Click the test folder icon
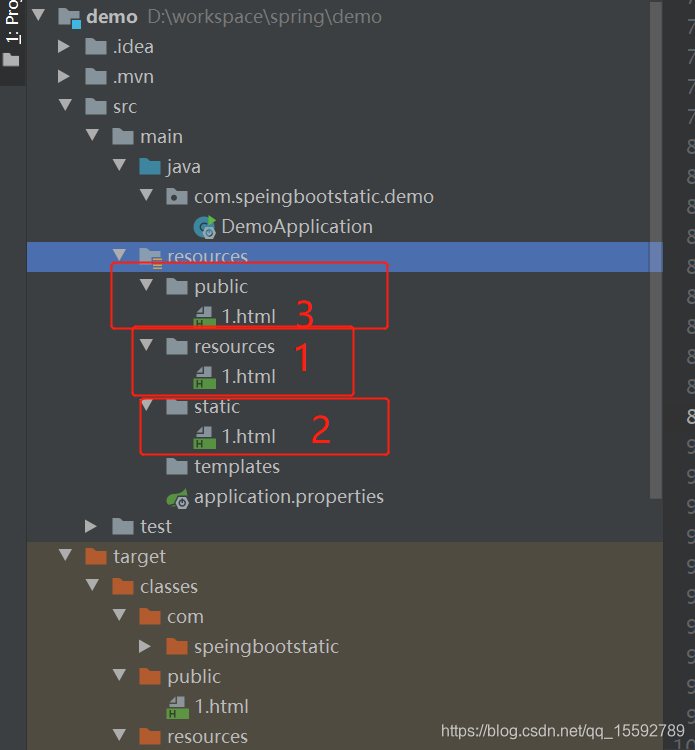Screen dimensions: 695x750 point(123,527)
